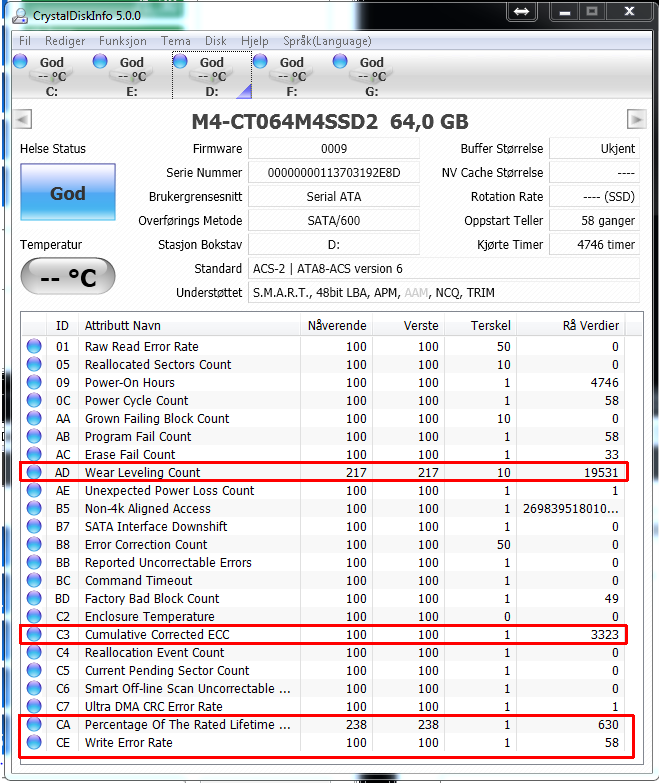Image resolution: width=659 pixels, height=783 pixels.
Task: Open the Rediger menu
Action: coord(65,41)
